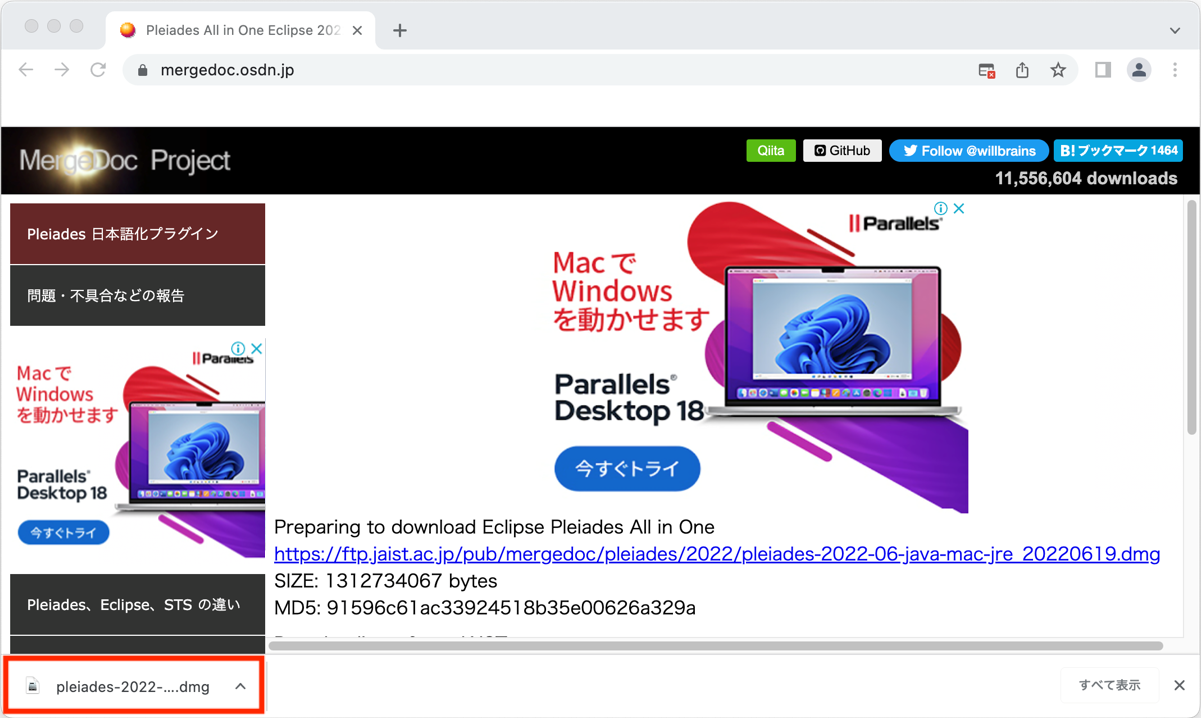Click the address bar showing mergedoc.osdn.jp

point(550,70)
